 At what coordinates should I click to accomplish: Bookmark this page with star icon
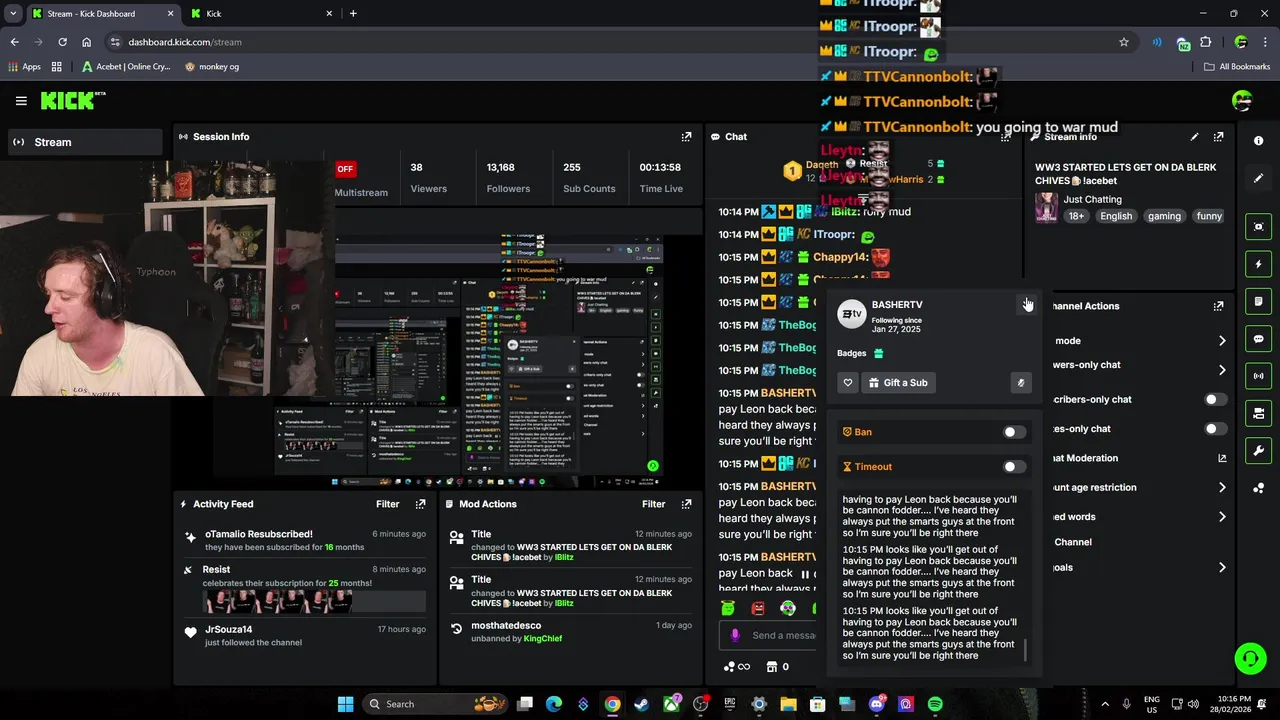[x=1124, y=42]
